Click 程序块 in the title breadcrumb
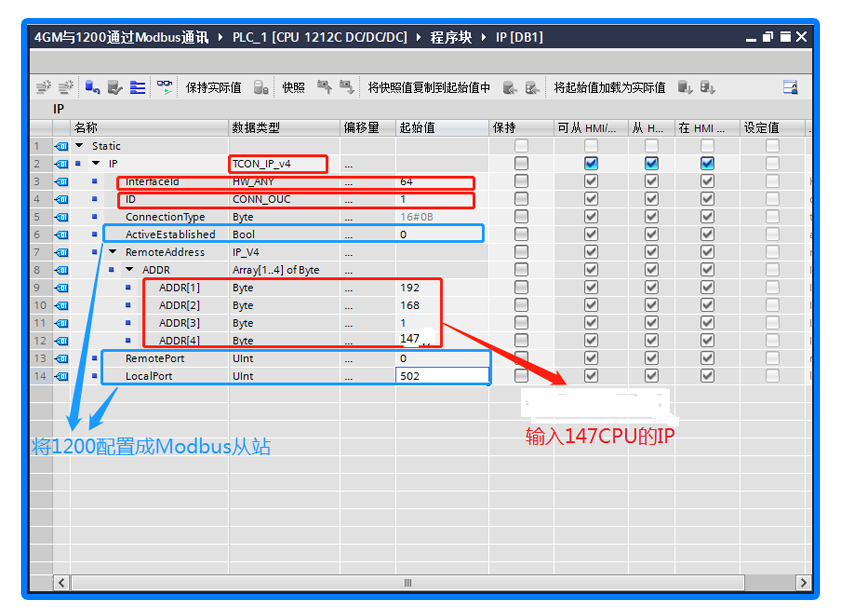 pyautogui.click(x=451, y=37)
